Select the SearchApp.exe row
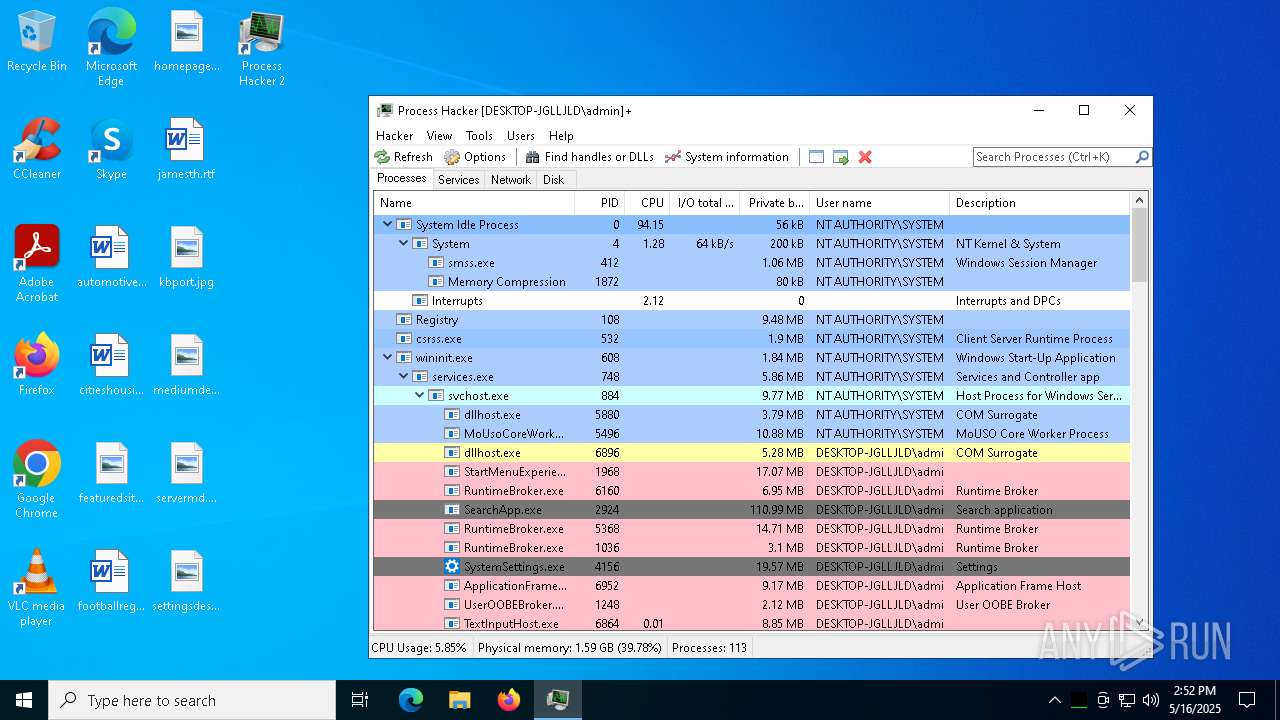This screenshot has width=1280, height=720. pyautogui.click(x=751, y=510)
